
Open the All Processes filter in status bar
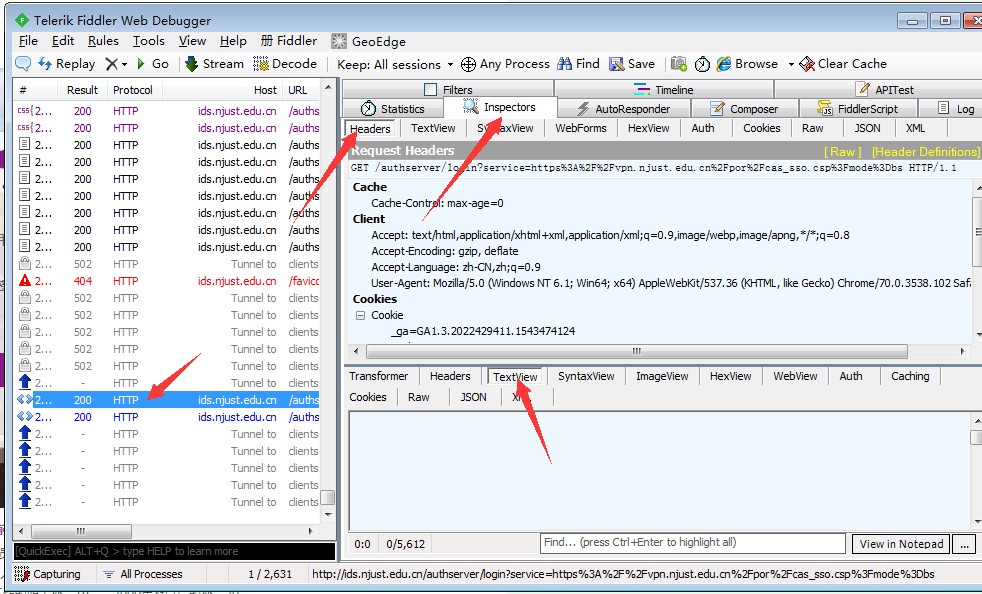[x=143, y=574]
